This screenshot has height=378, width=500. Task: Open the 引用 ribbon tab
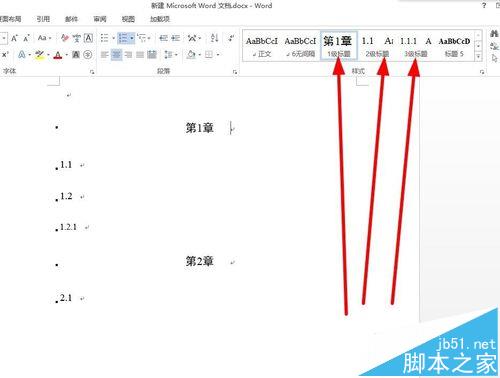click(x=43, y=19)
